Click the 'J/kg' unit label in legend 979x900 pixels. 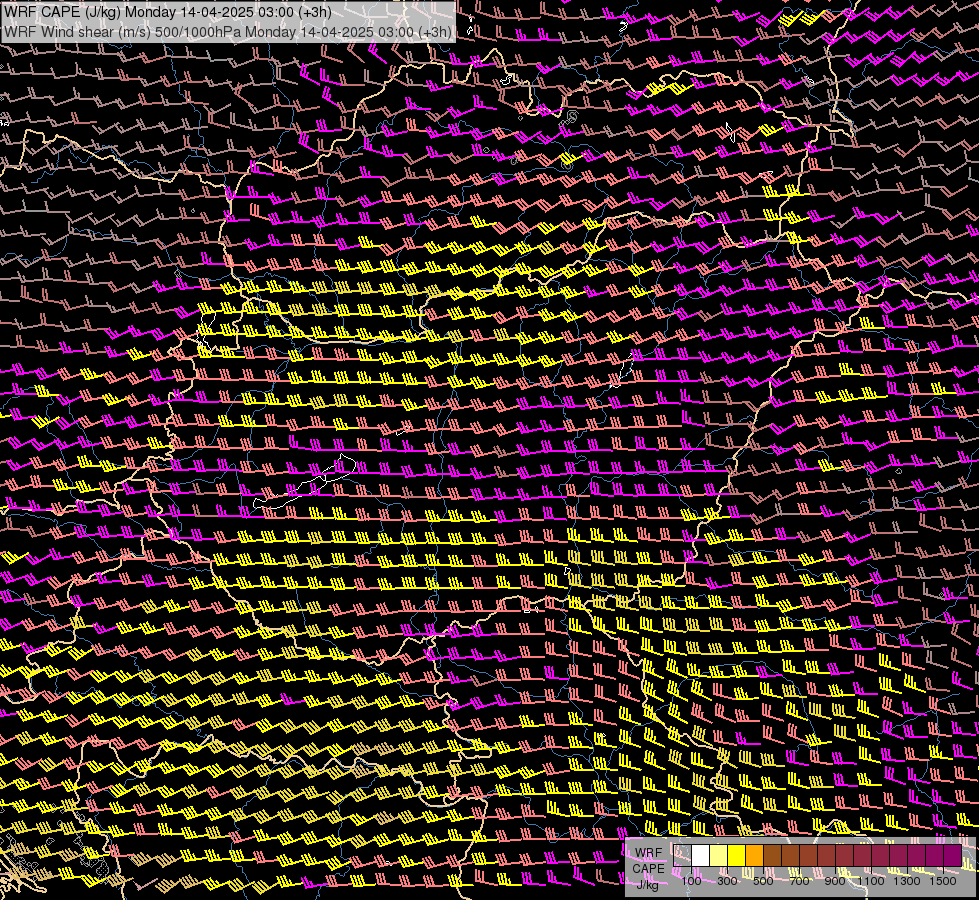pos(648,884)
